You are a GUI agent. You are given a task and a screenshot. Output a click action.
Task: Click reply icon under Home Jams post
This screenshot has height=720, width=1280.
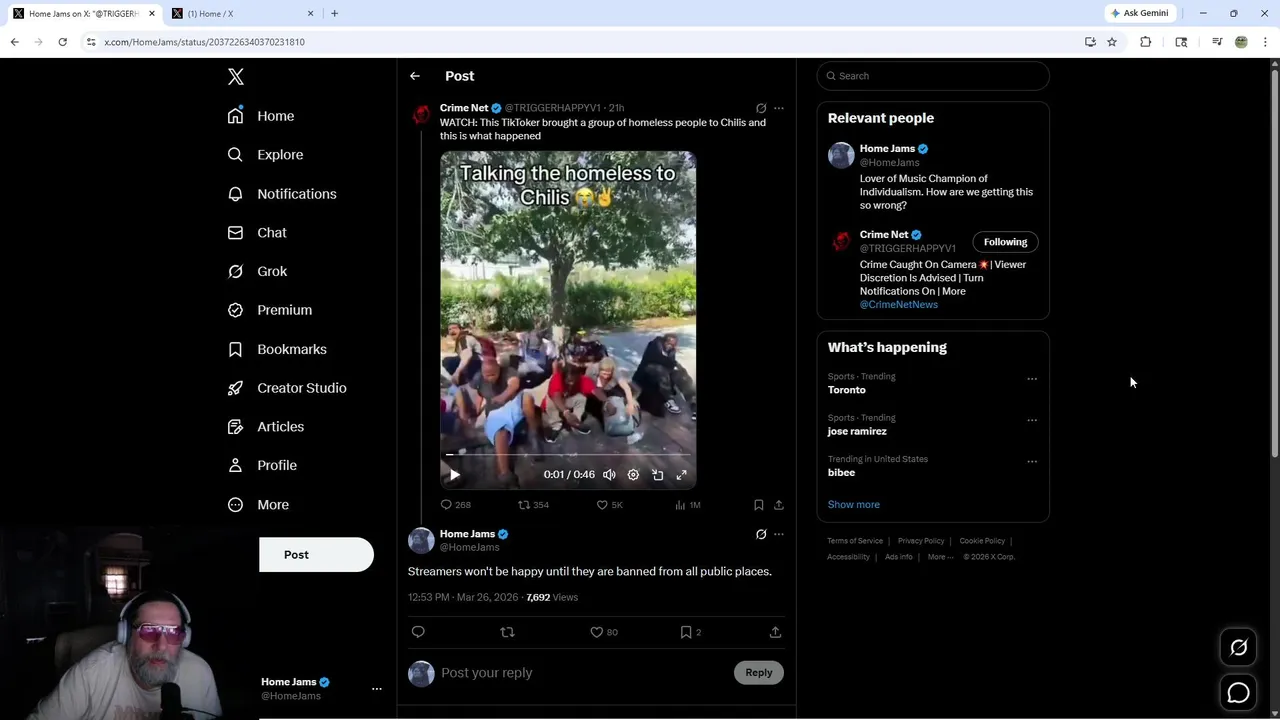click(x=418, y=632)
